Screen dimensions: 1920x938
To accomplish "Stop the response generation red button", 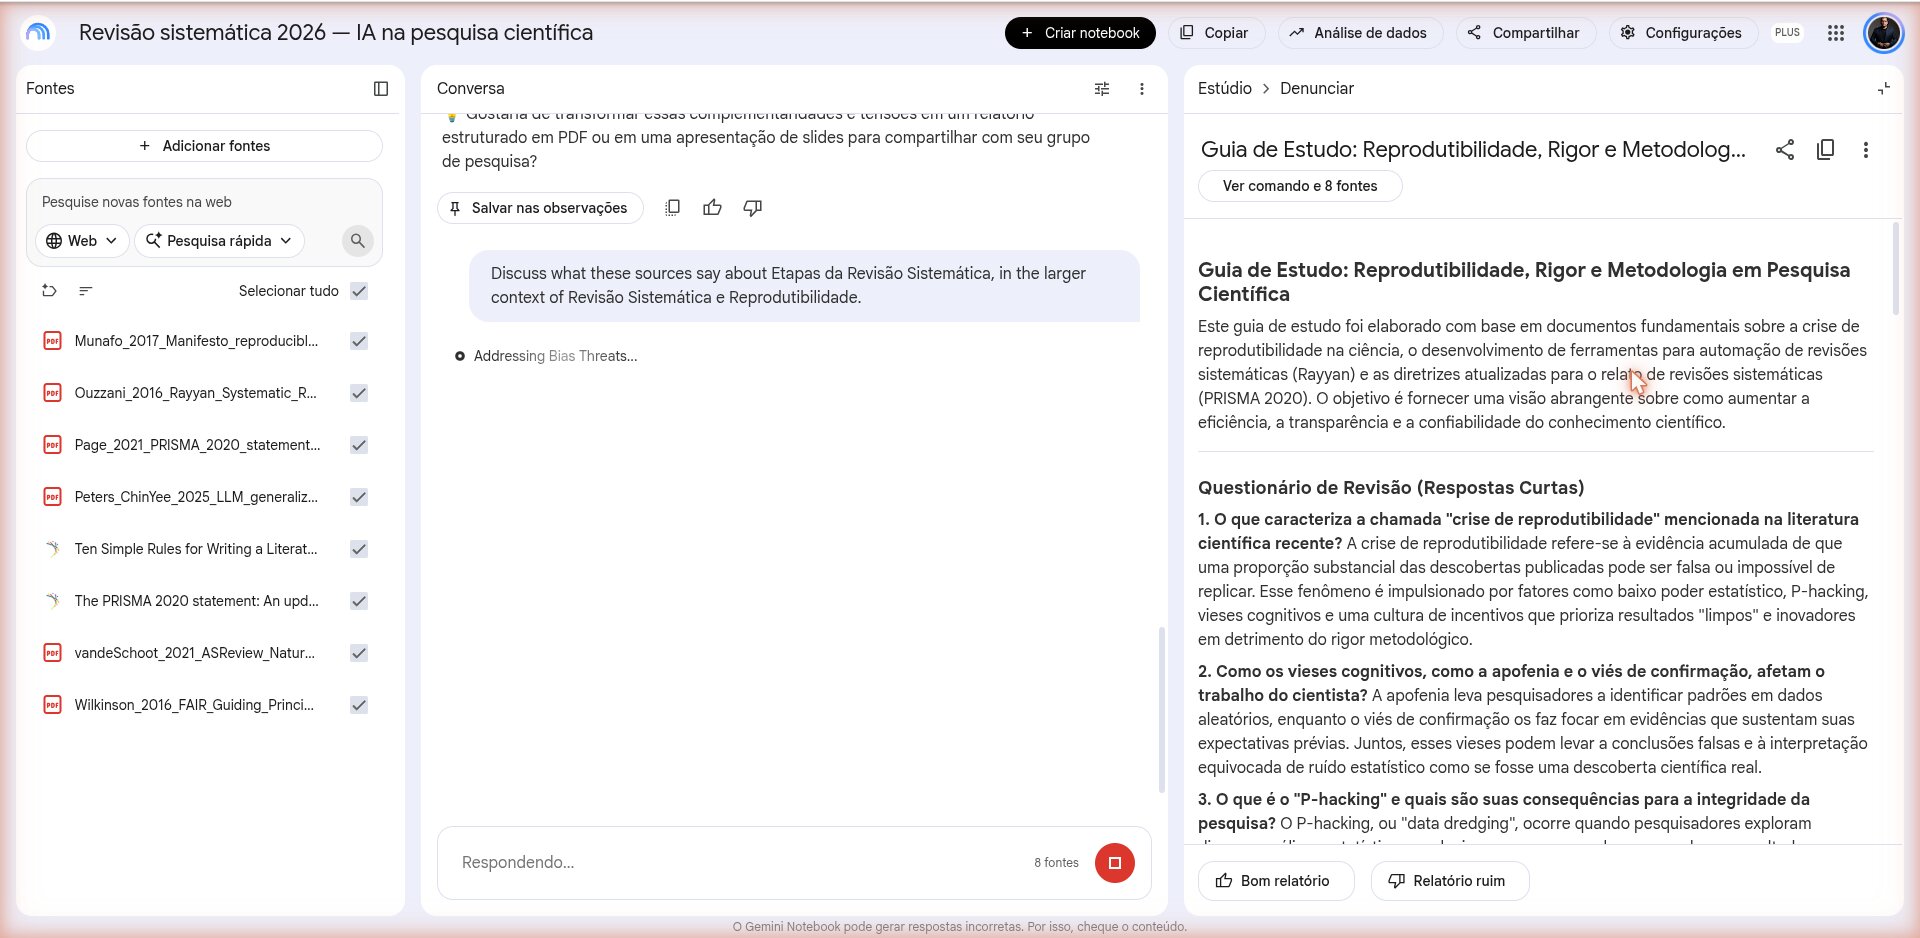I will tap(1115, 863).
